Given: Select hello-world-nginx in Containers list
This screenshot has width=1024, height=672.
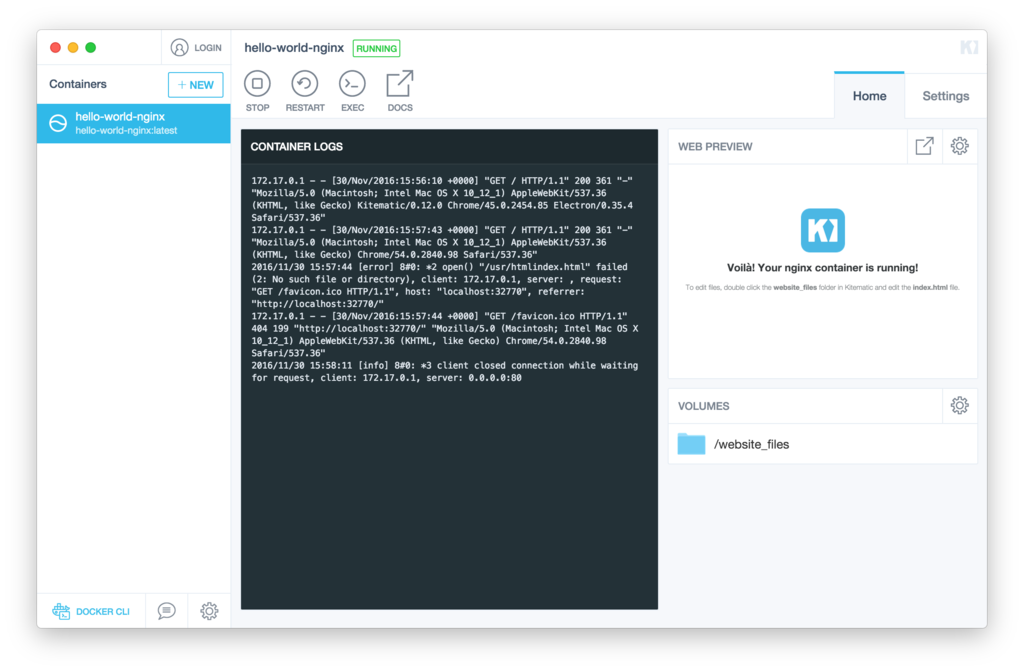Looking at the screenshot, I should tap(134, 123).
